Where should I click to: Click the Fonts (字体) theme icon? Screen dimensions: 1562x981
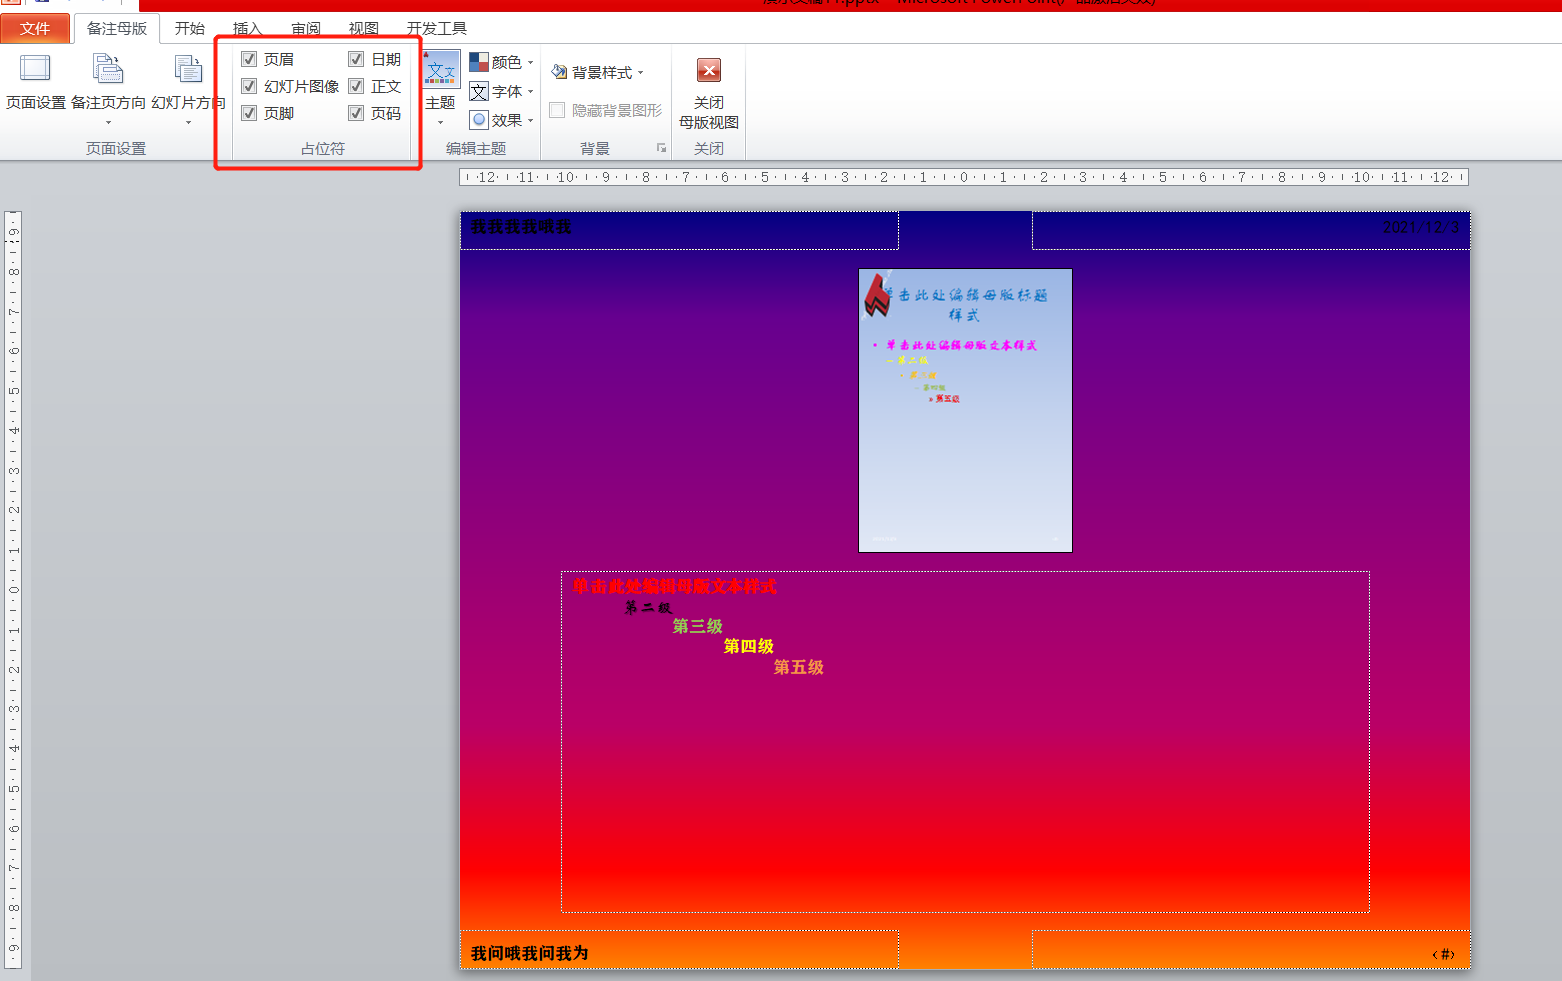tap(480, 91)
